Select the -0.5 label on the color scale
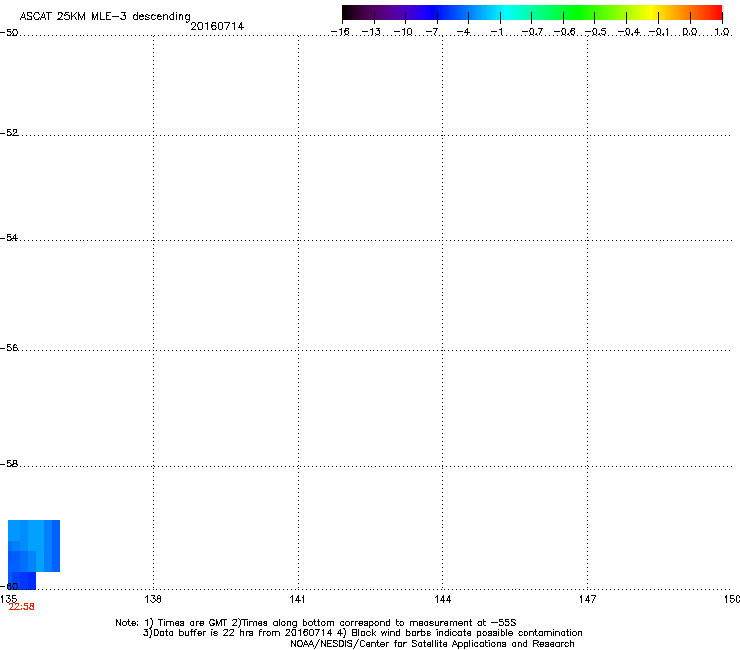The image size is (740, 650). [596, 32]
